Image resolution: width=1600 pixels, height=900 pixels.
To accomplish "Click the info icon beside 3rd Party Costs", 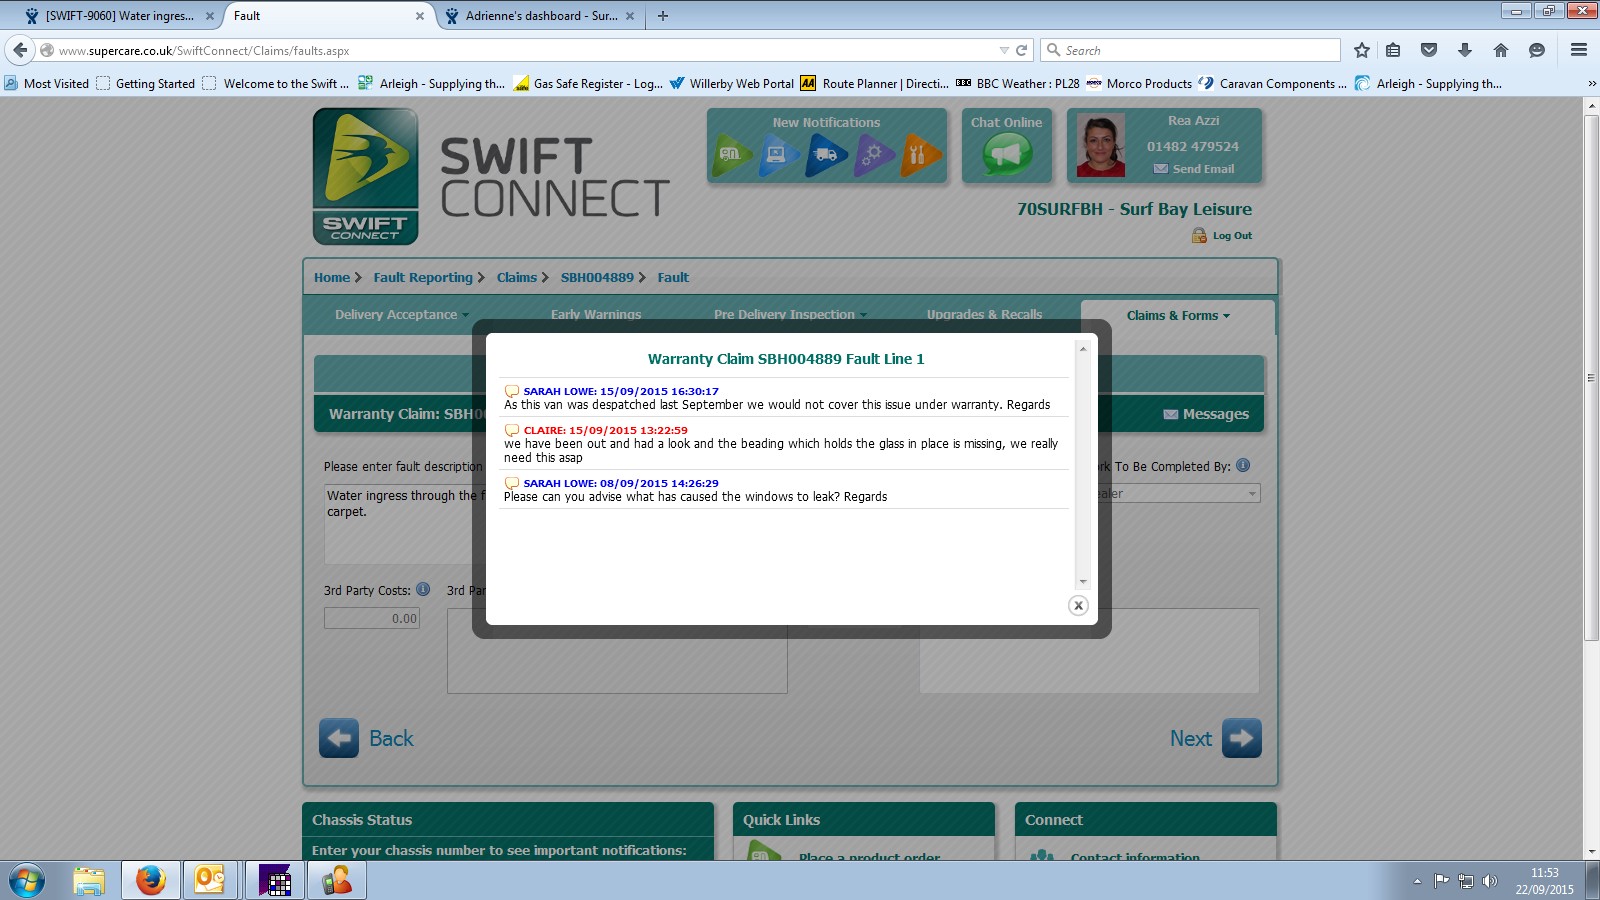I will (x=423, y=589).
